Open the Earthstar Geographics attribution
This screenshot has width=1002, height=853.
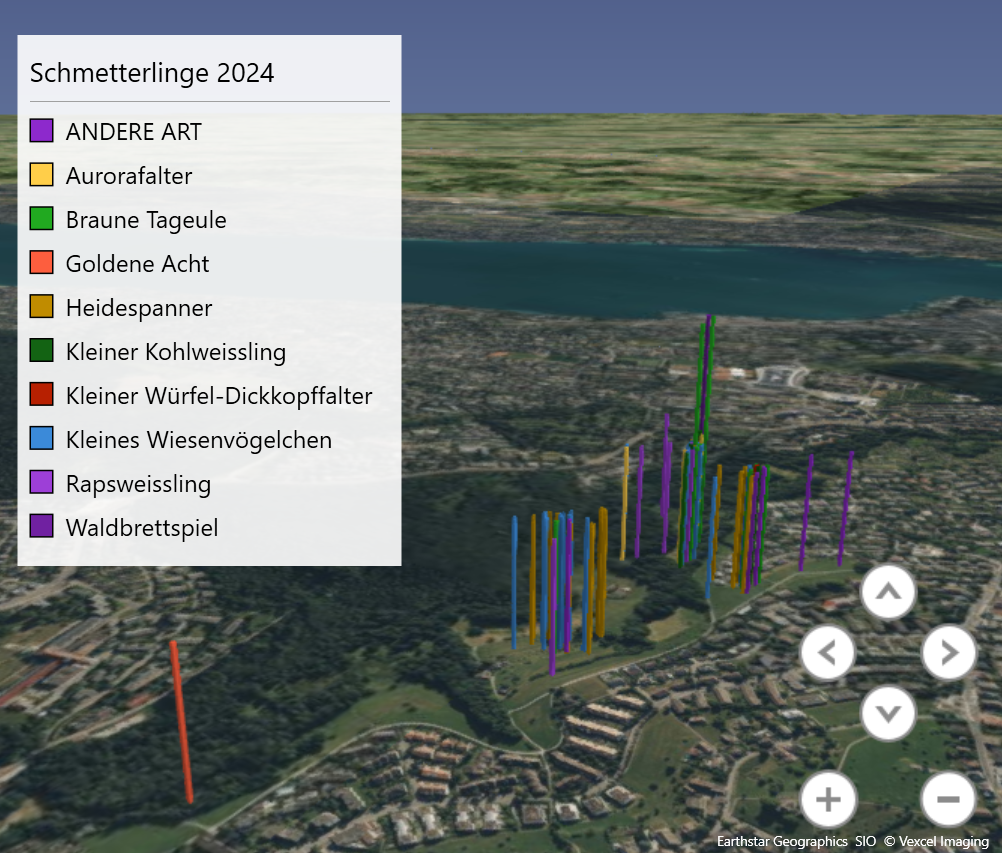tap(782, 841)
